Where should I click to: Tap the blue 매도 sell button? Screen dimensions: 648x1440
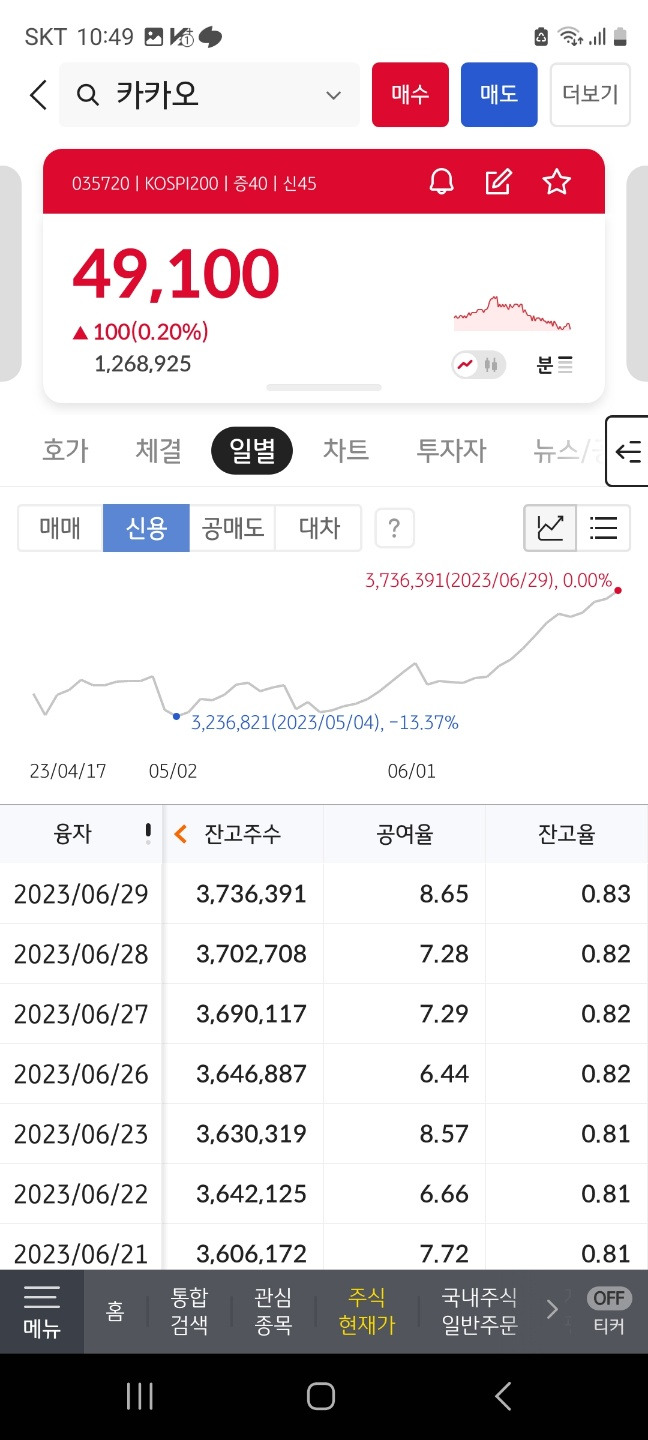coord(499,95)
